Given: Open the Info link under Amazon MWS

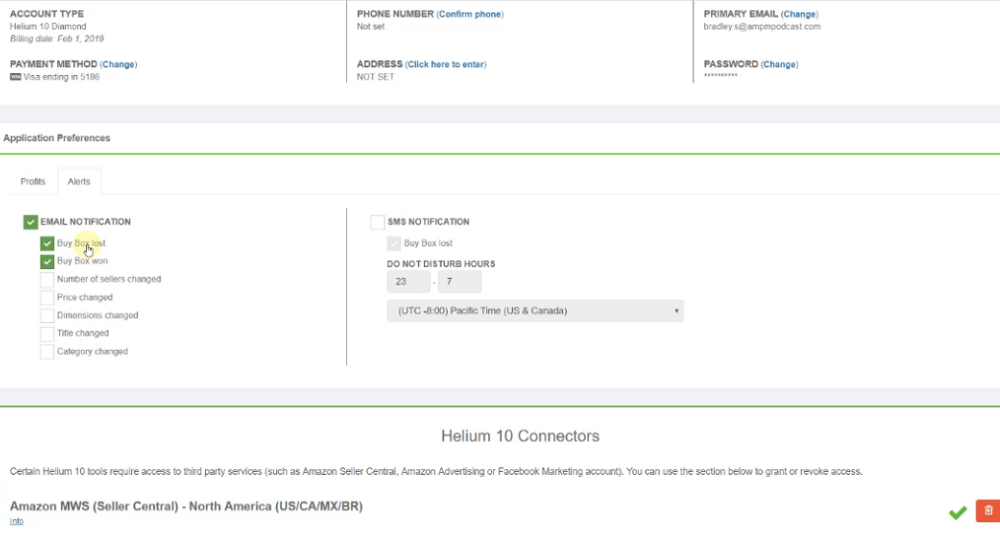Looking at the screenshot, I should (x=17, y=521).
